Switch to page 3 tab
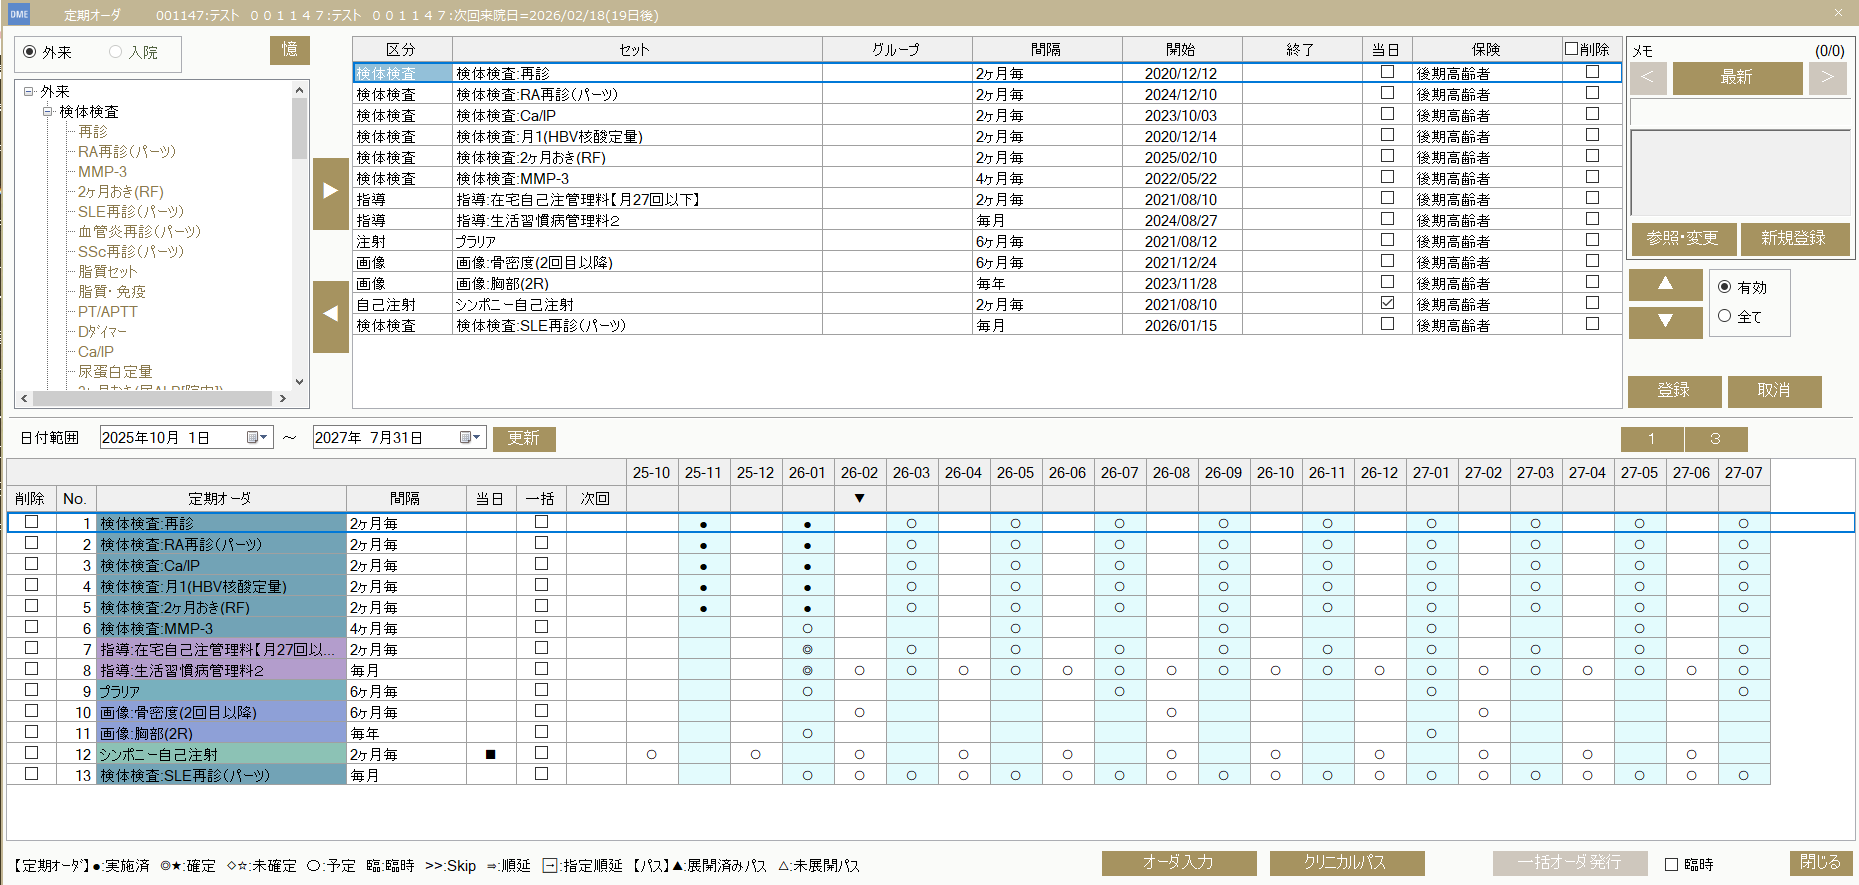 coord(1715,439)
